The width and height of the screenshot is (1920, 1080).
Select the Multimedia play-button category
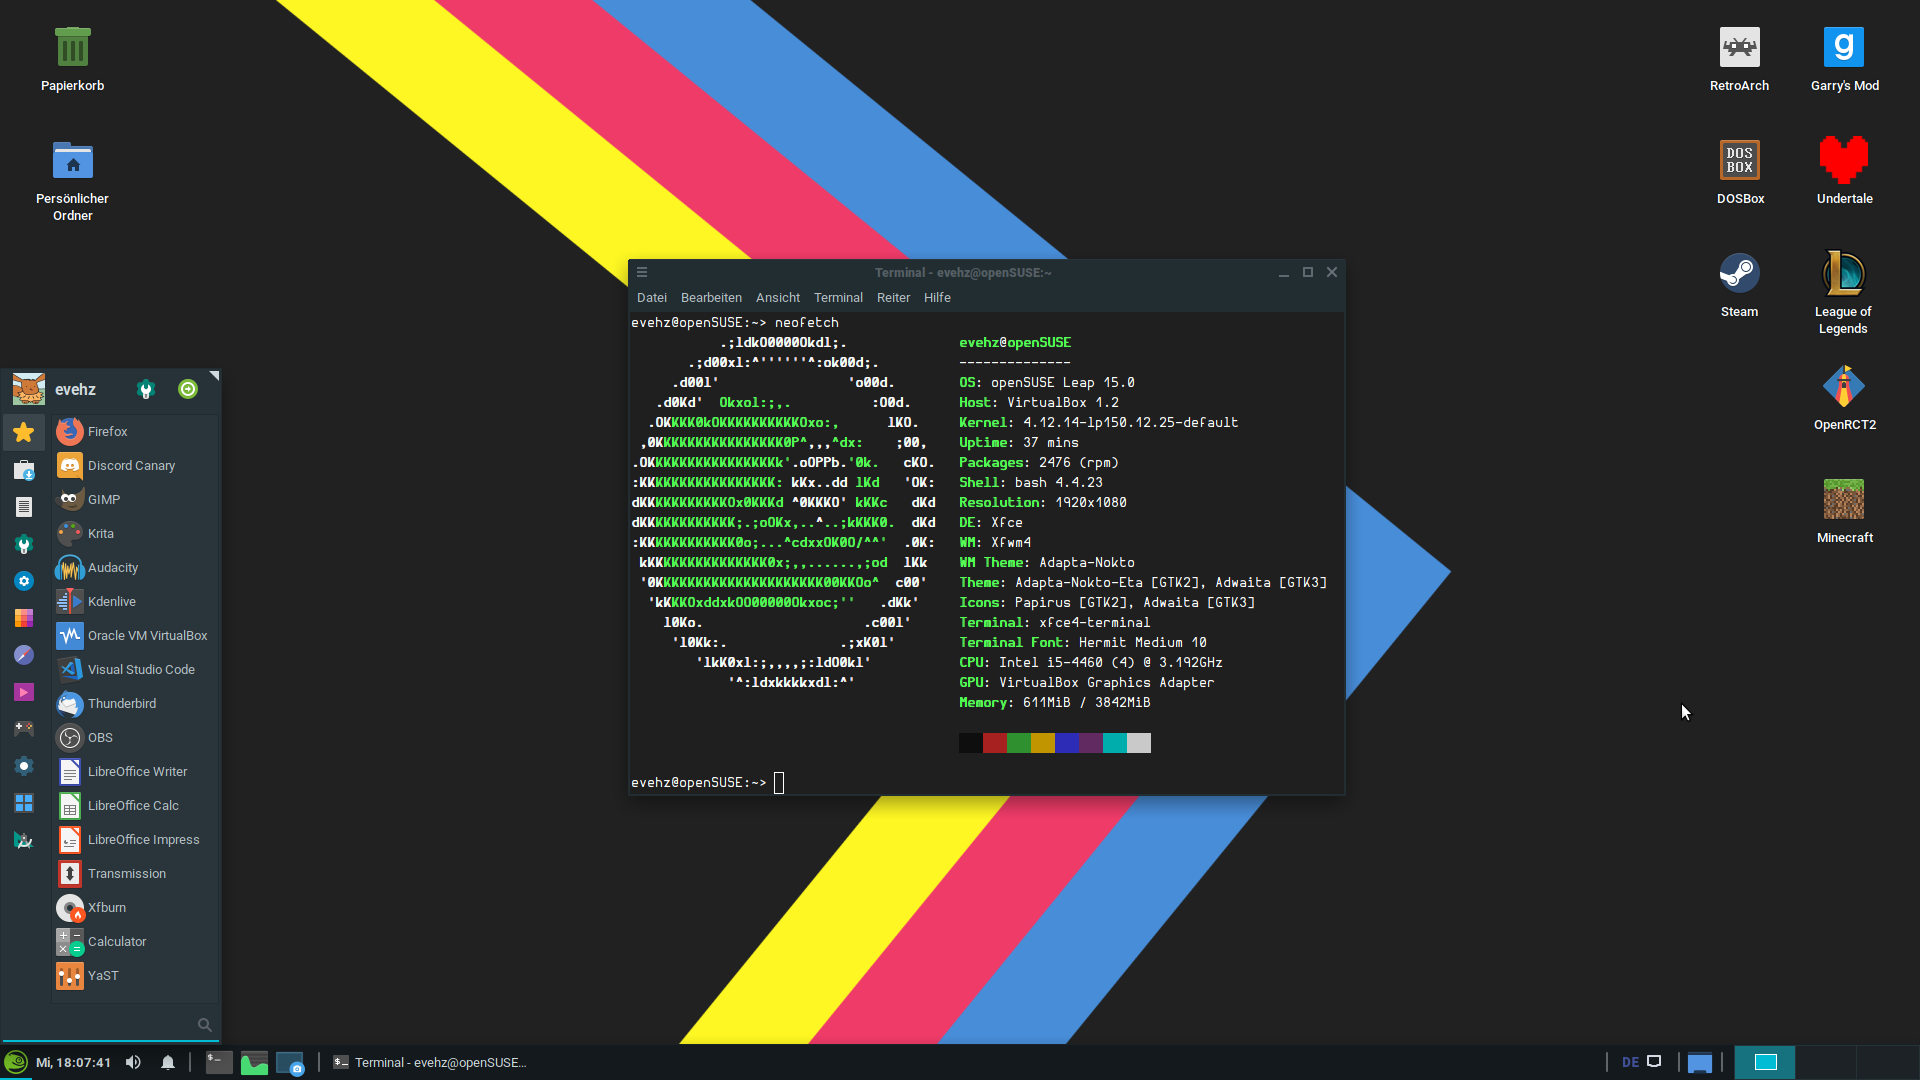[x=24, y=692]
